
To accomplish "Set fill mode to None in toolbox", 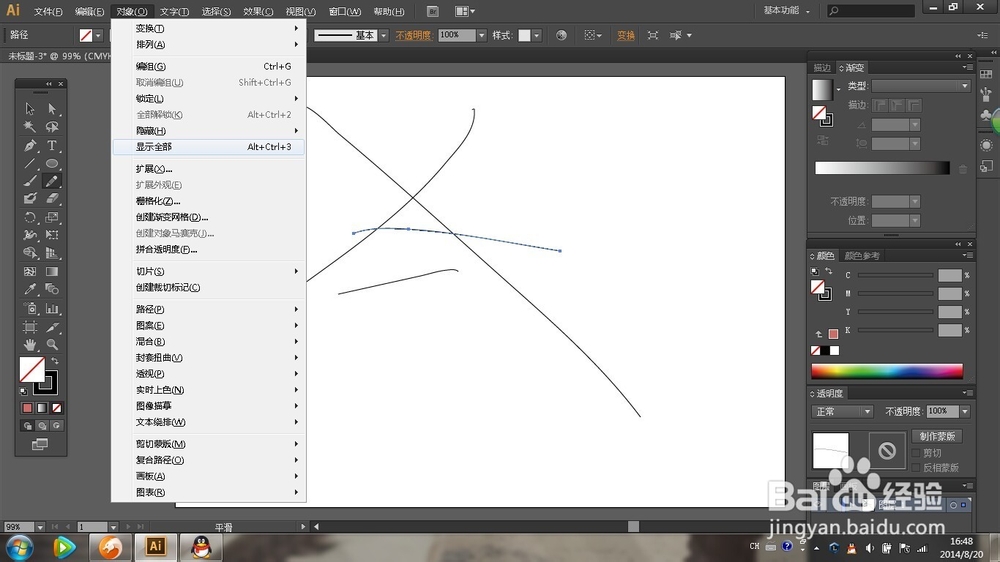I will click(57, 408).
